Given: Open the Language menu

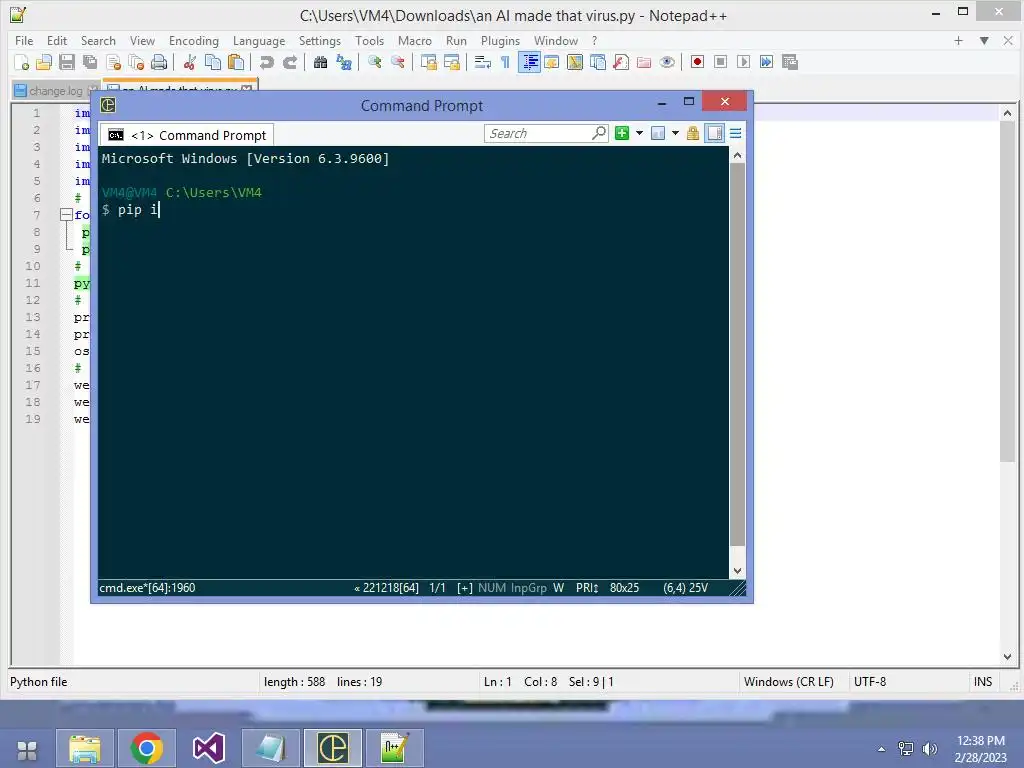Looking at the screenshot, I should 259,40.
